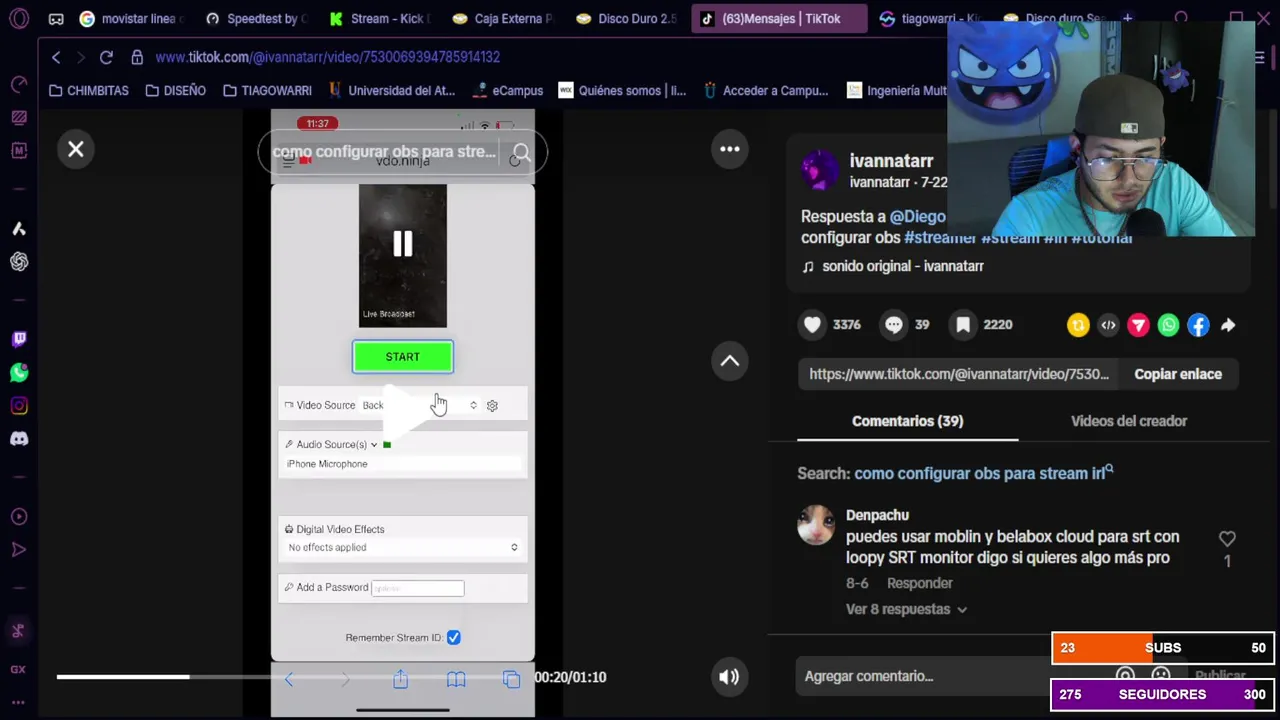Open Acceder a Campus bookmark
The height and width of the screenshot is (720, 1280).
click(x=765, y=90)
